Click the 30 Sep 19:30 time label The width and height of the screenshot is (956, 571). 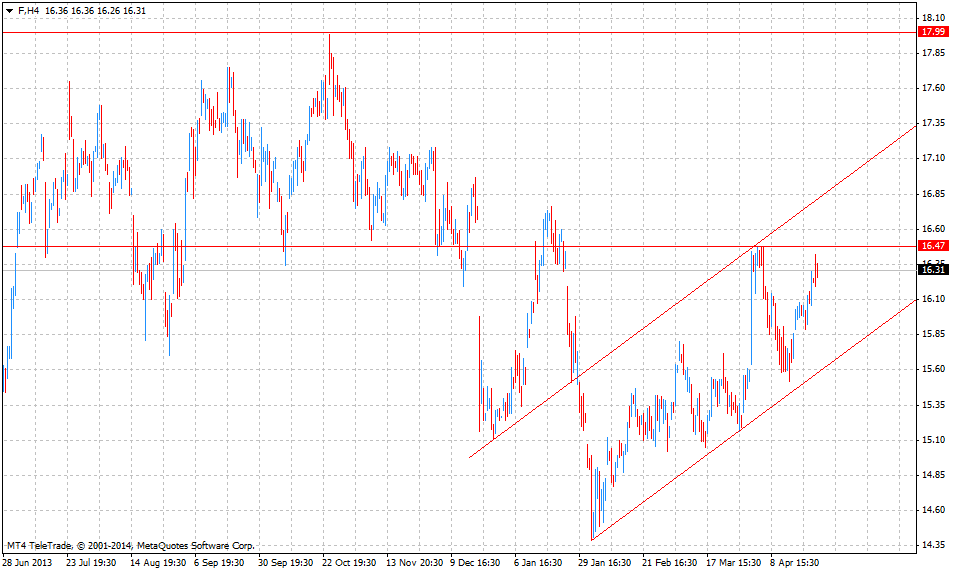[285, 562]
